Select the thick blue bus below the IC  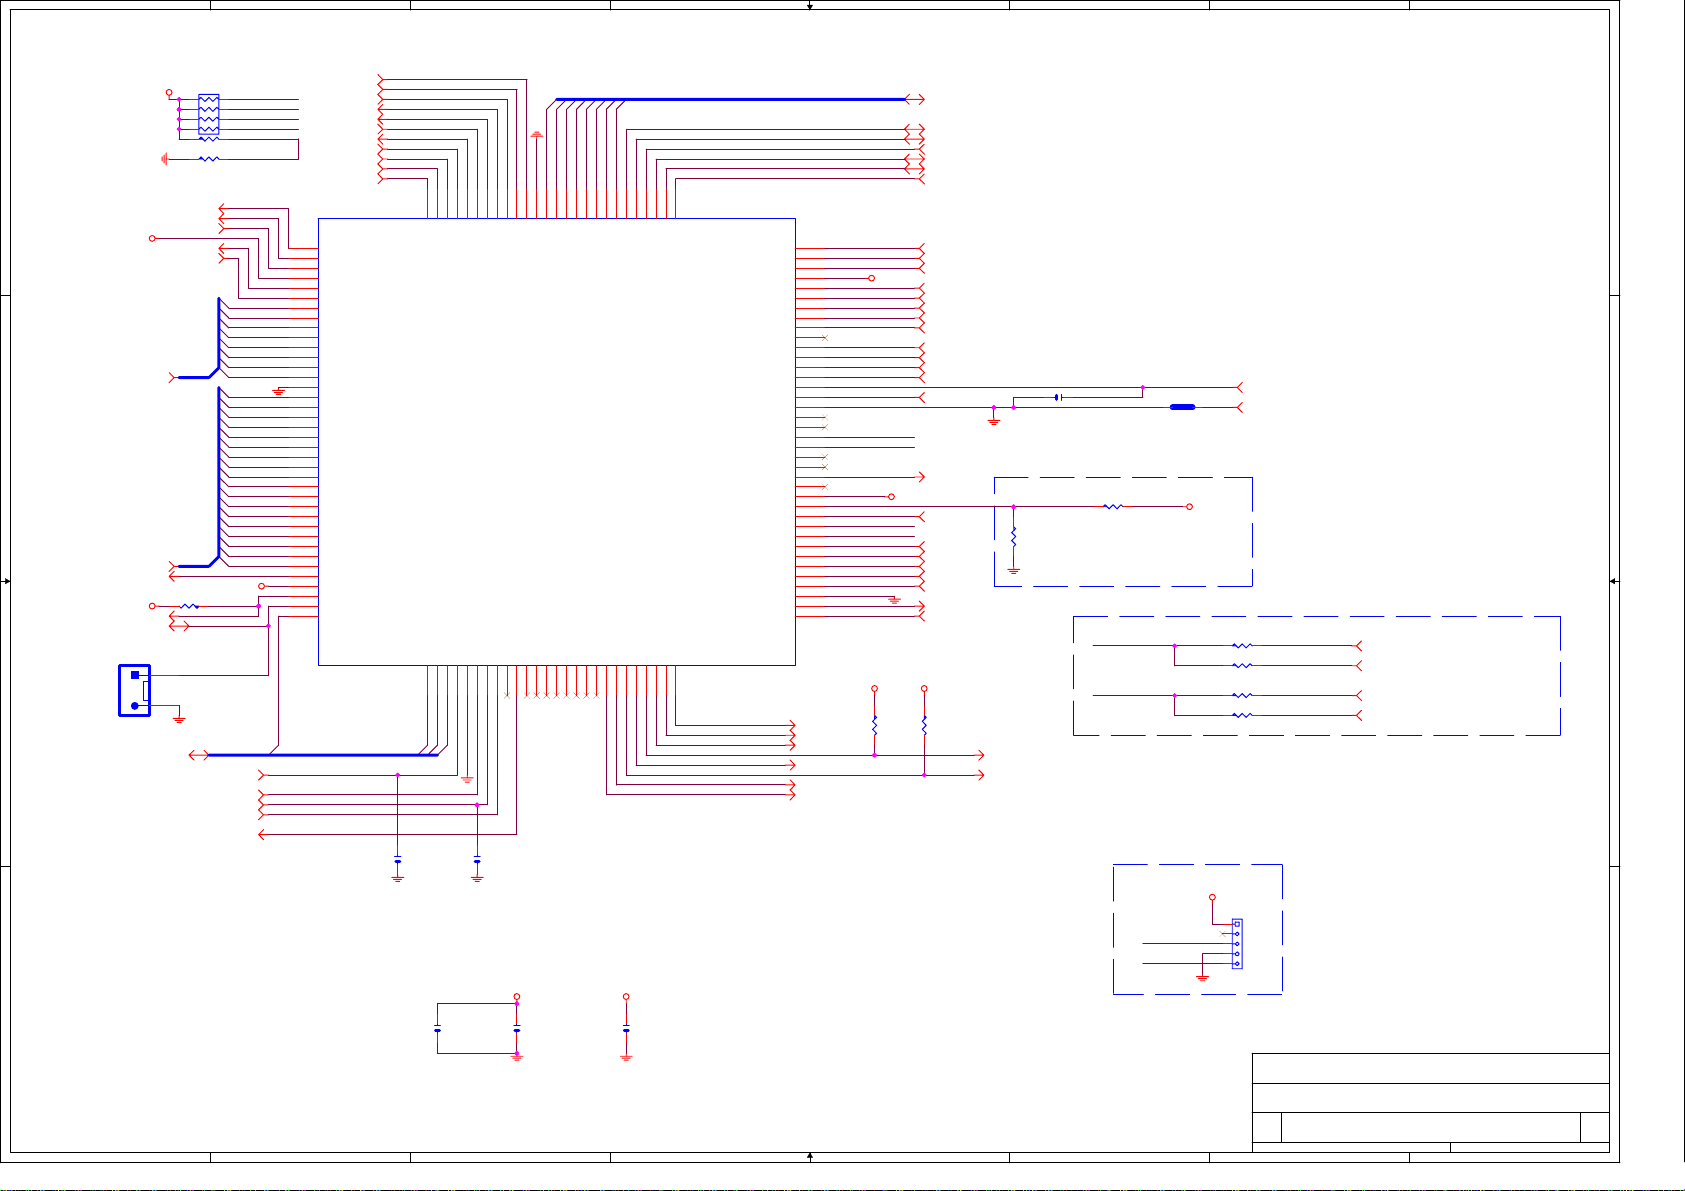click(322, 755)
